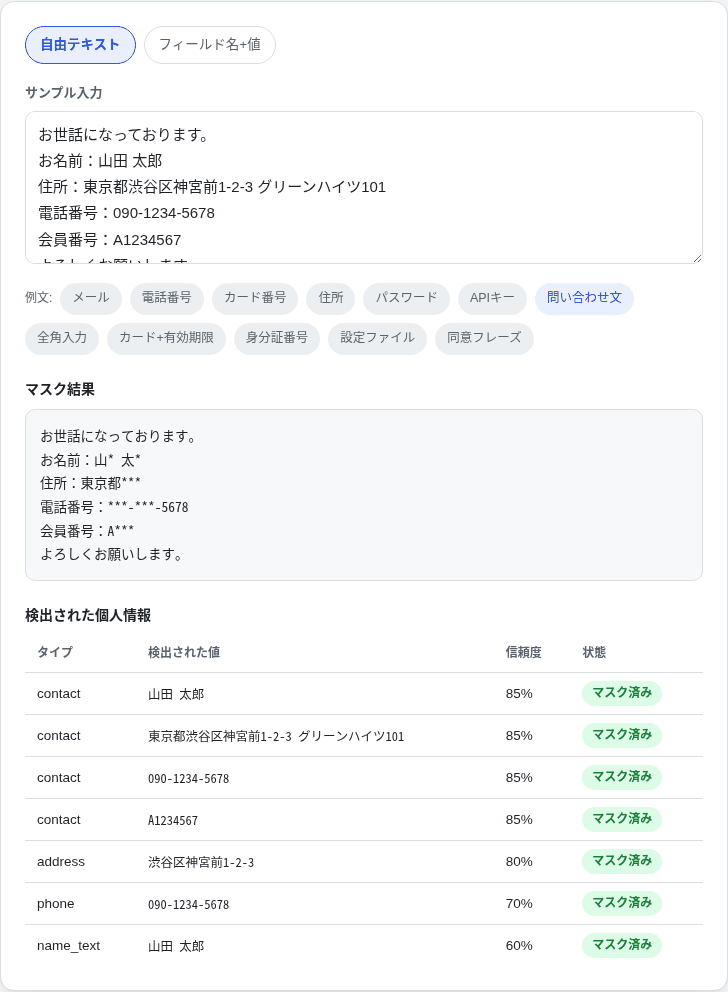The height and width of the screenshot is (992, 728).
Task: Click the 信頼度 column header
Action: pos(524,652)
